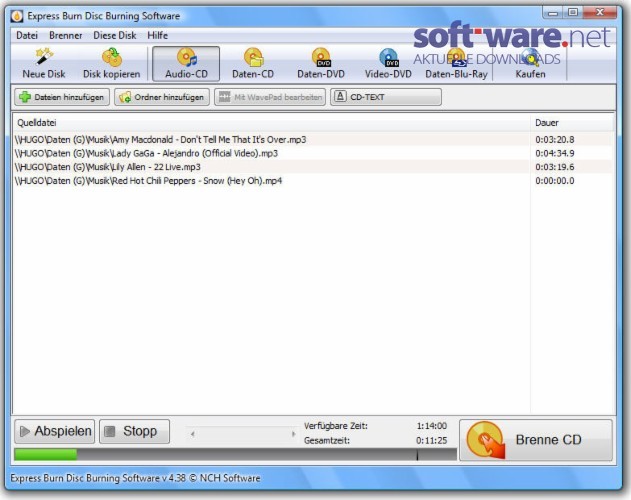Close the Express Burn window

[x=600, y=12]
